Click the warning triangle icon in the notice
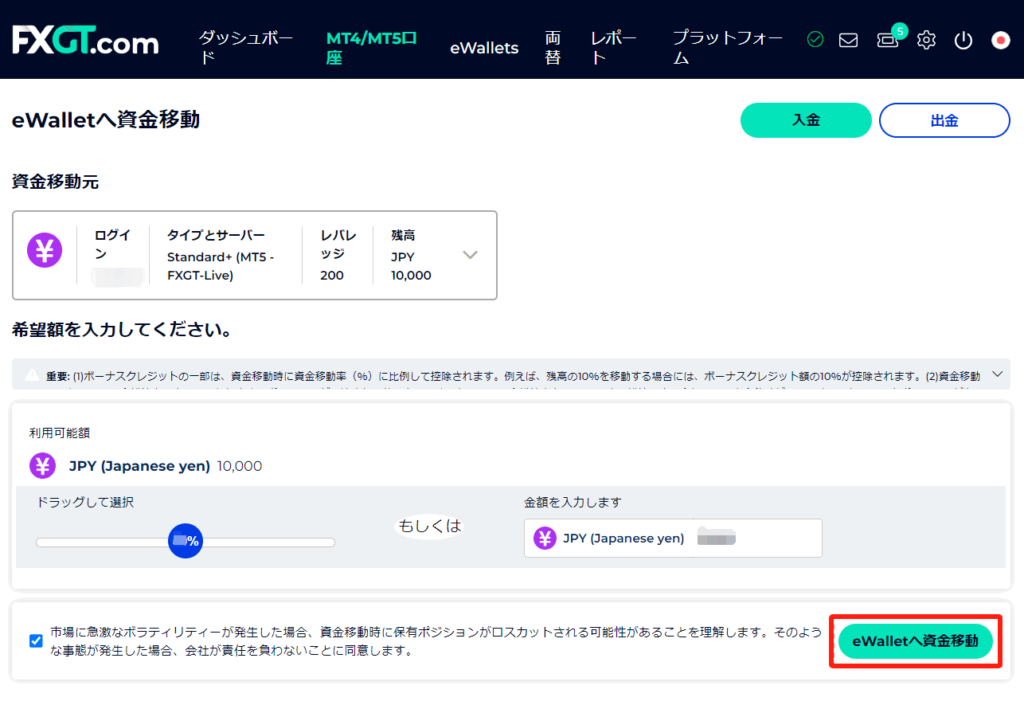Viewport: 1024px width, 709px height. (32, 376)
